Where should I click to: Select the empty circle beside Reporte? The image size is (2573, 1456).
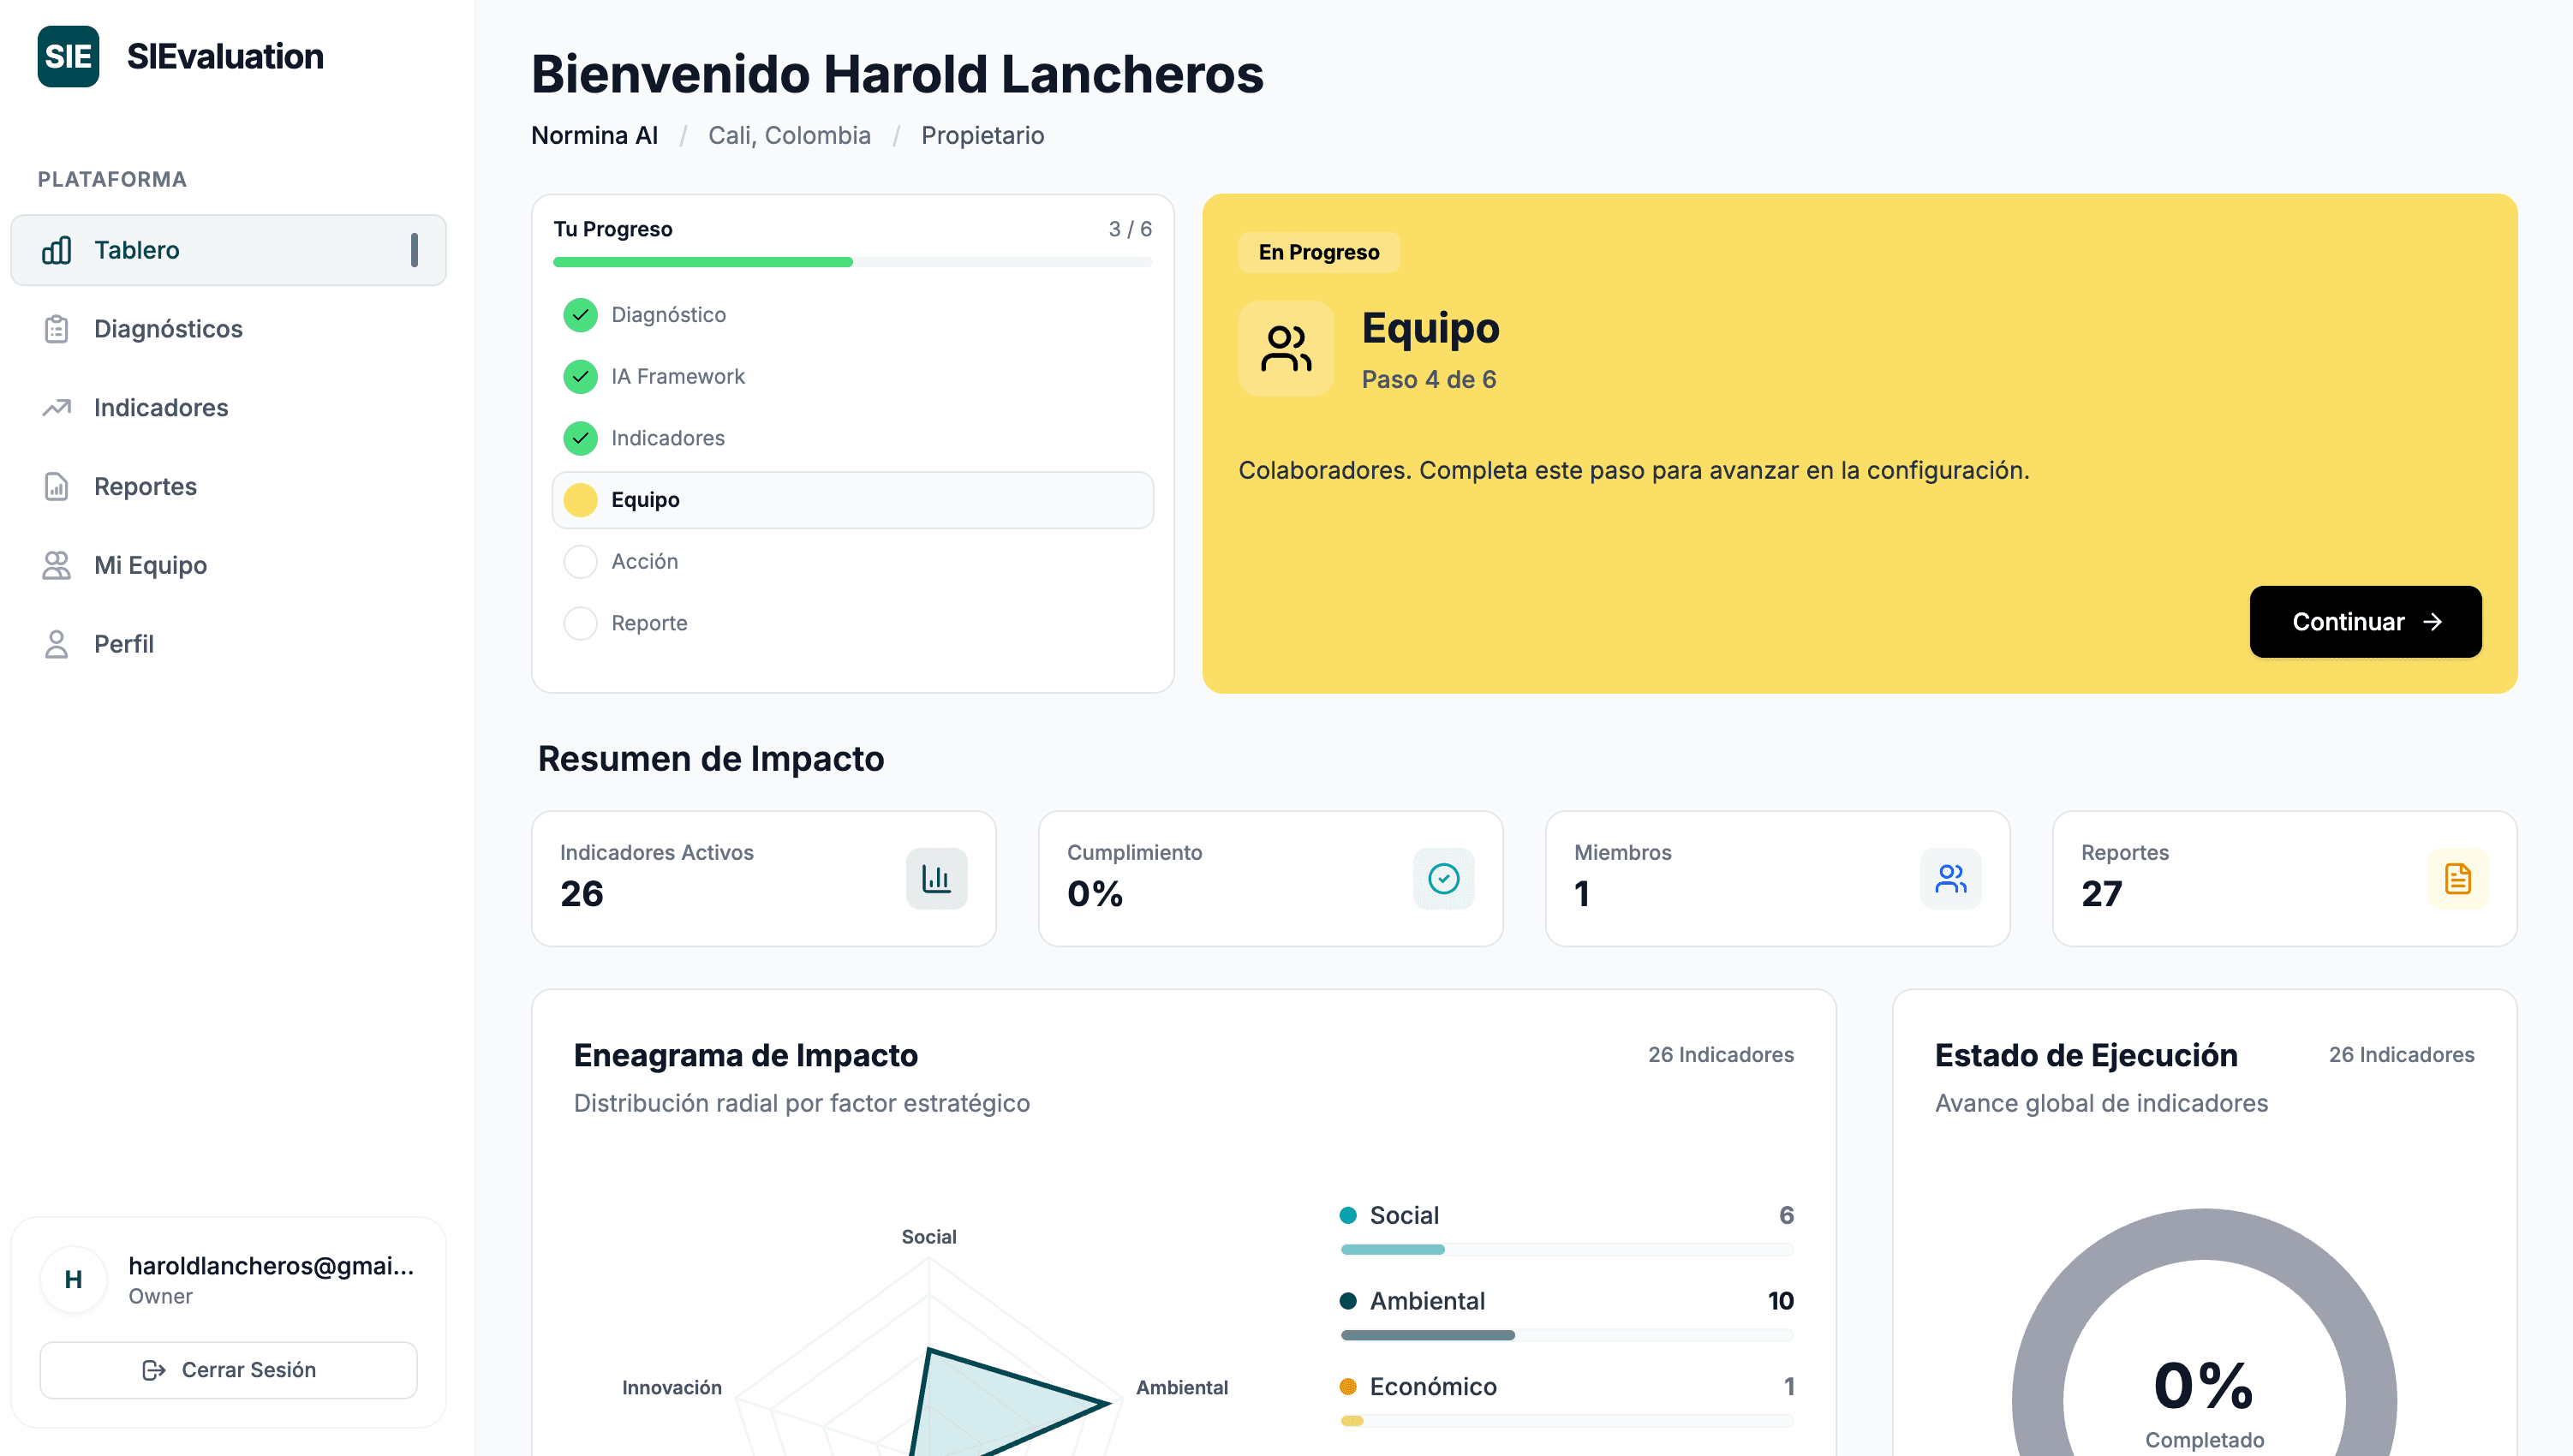pos(581,622)
